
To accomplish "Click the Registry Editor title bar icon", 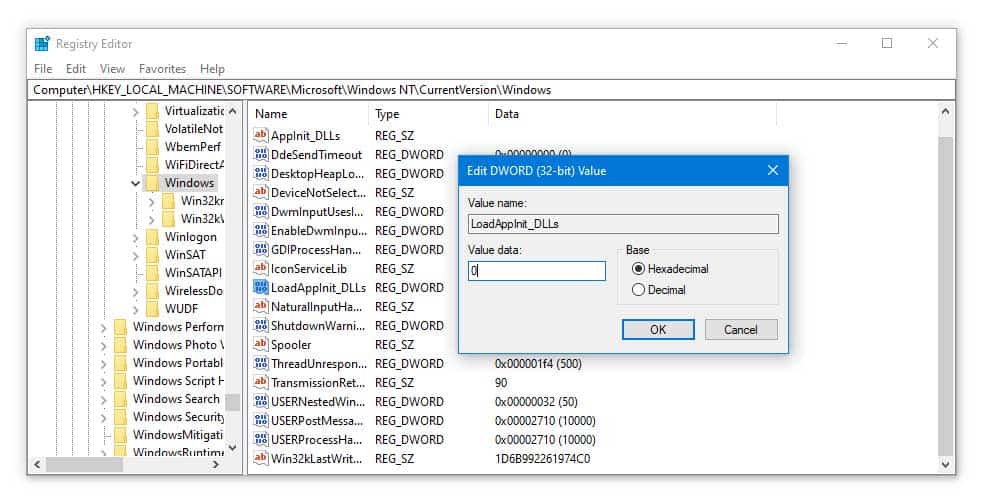I will (x=42, y=43).
